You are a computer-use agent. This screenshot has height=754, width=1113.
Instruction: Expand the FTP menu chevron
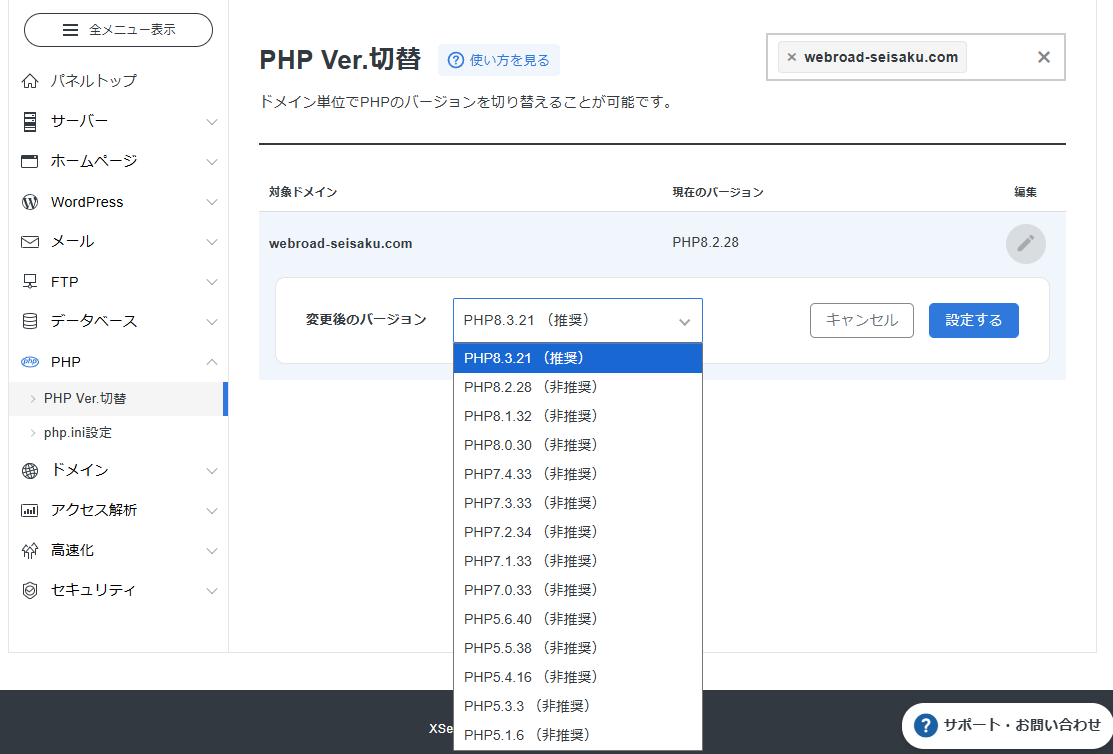[212, 282]
